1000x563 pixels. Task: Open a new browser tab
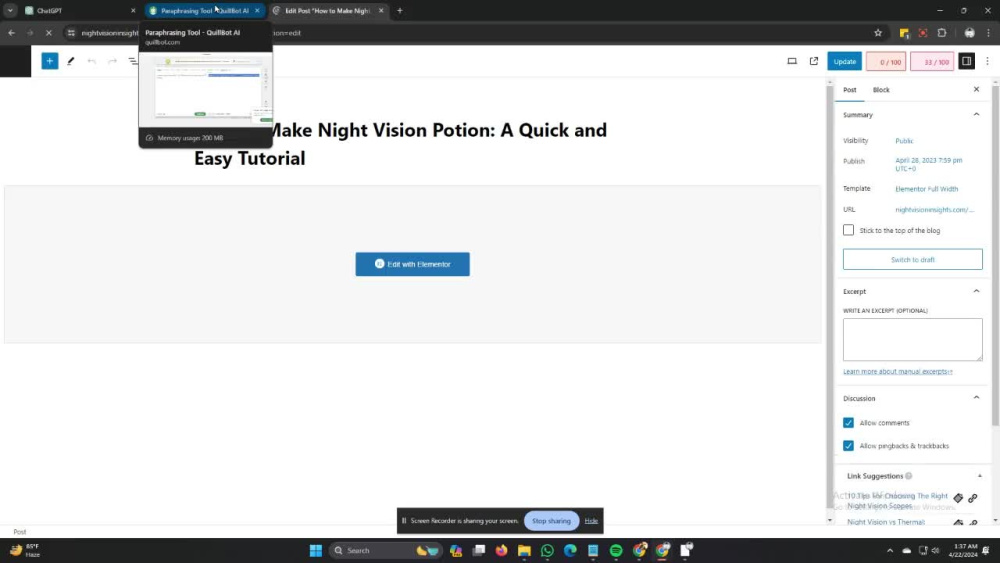pos(400,10)
